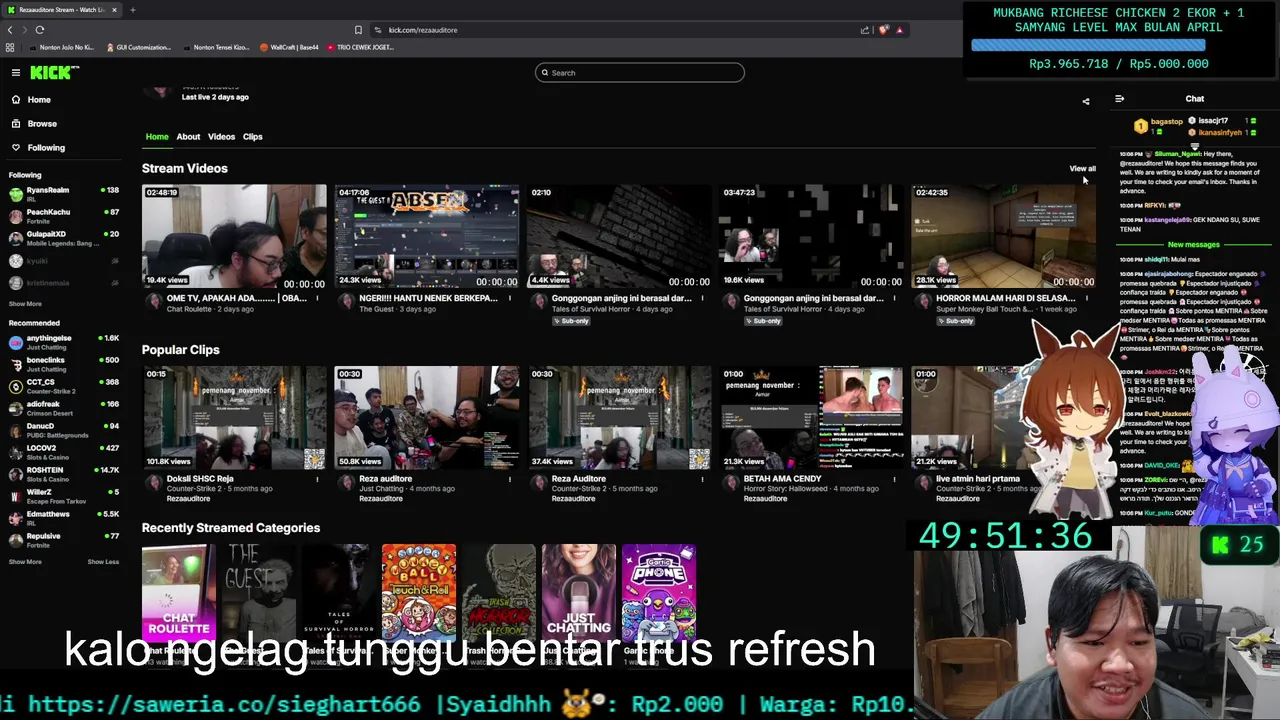Open options menu for Doksli SHSC Reja clip
Viewport: 1280px width, 720px height.
click(x=318, y=479)
